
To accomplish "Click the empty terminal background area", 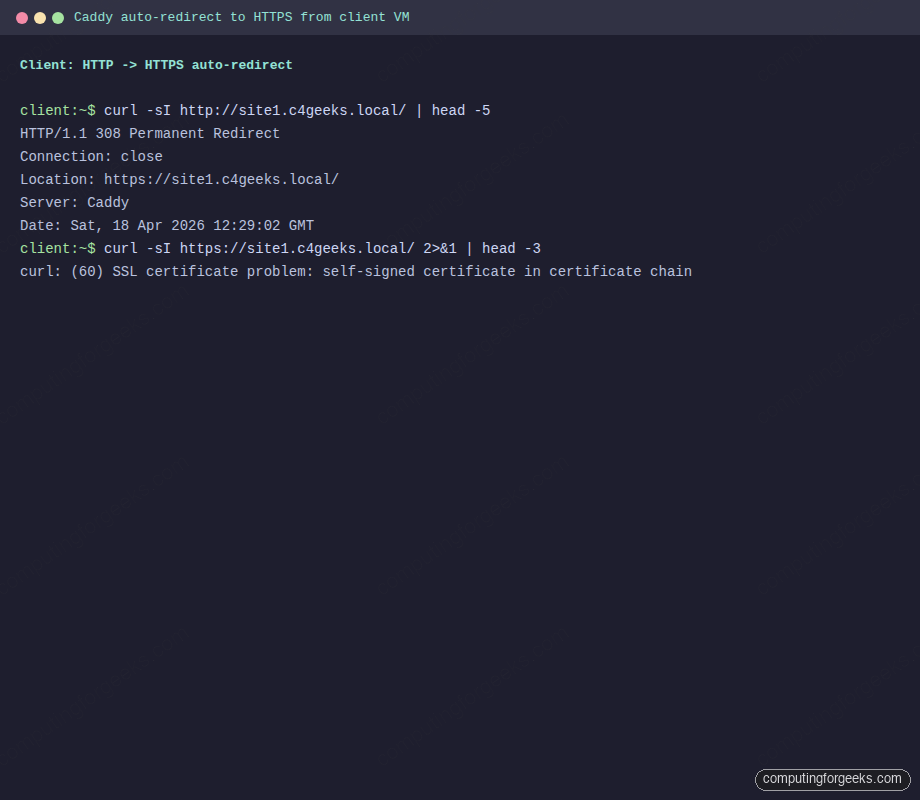I will tap(460, 500).
